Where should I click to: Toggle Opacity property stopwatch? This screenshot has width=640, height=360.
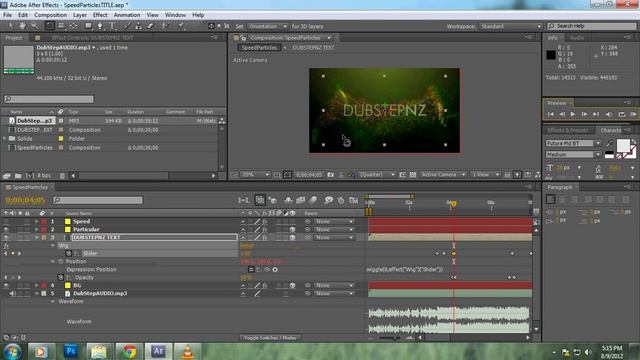60,278
